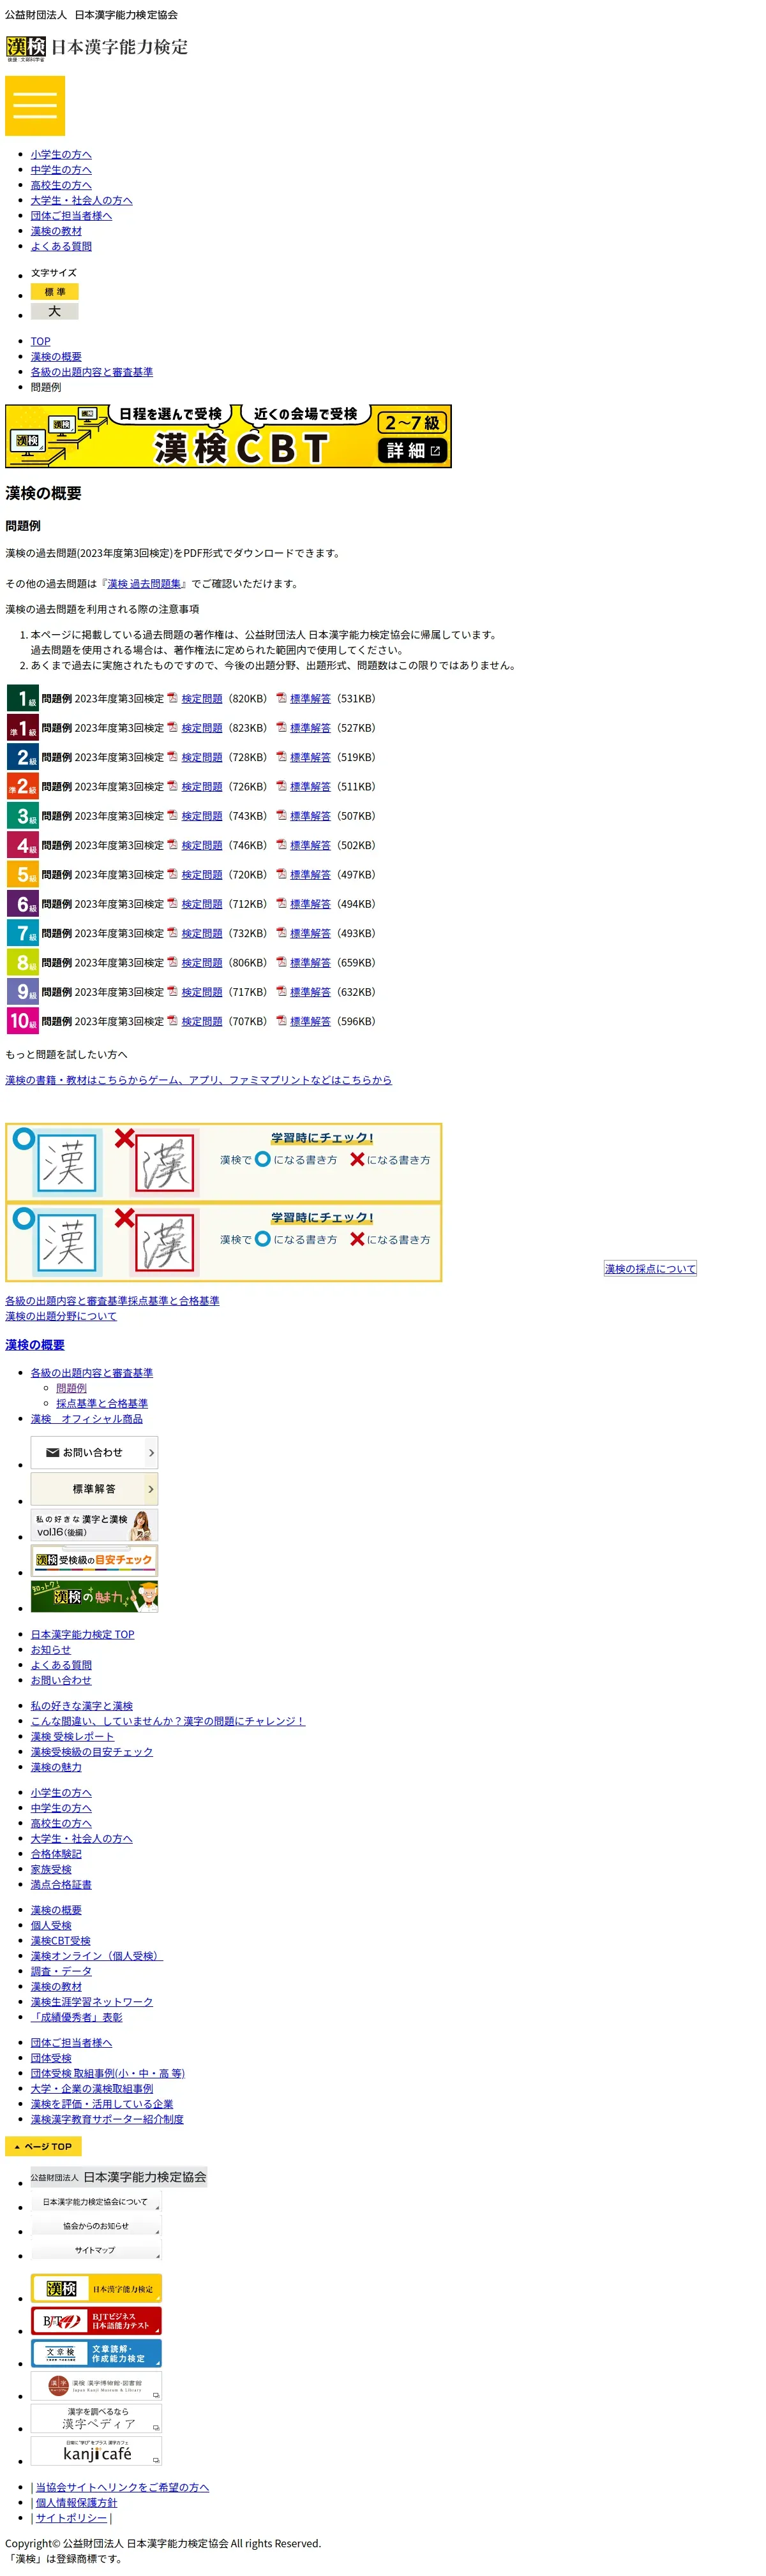Open 漢検 過去問題集 link
The image size is (766, 2576).
point(144,584)
